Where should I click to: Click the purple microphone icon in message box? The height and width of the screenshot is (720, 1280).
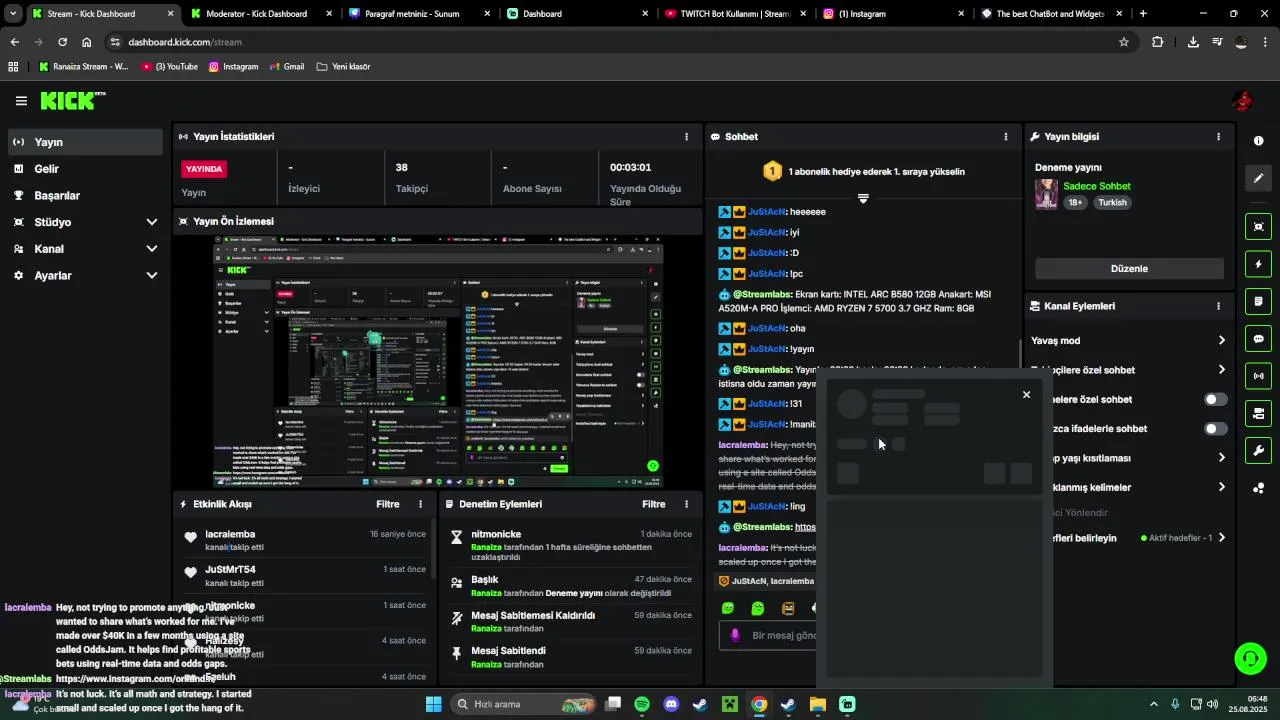point(735,635)
